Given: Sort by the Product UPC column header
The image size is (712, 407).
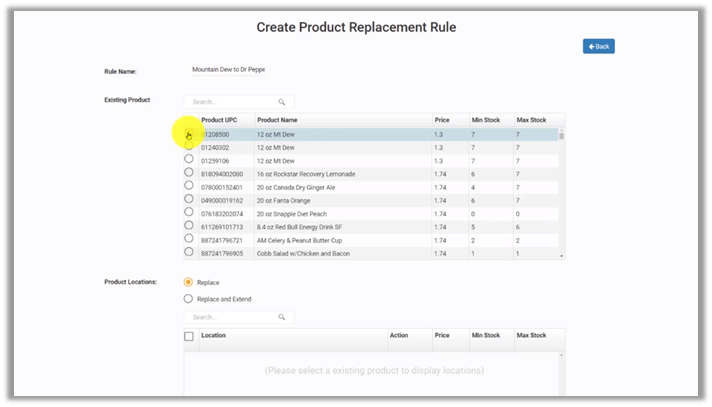Looking at the screenshot, I should [x=219, y=120].
